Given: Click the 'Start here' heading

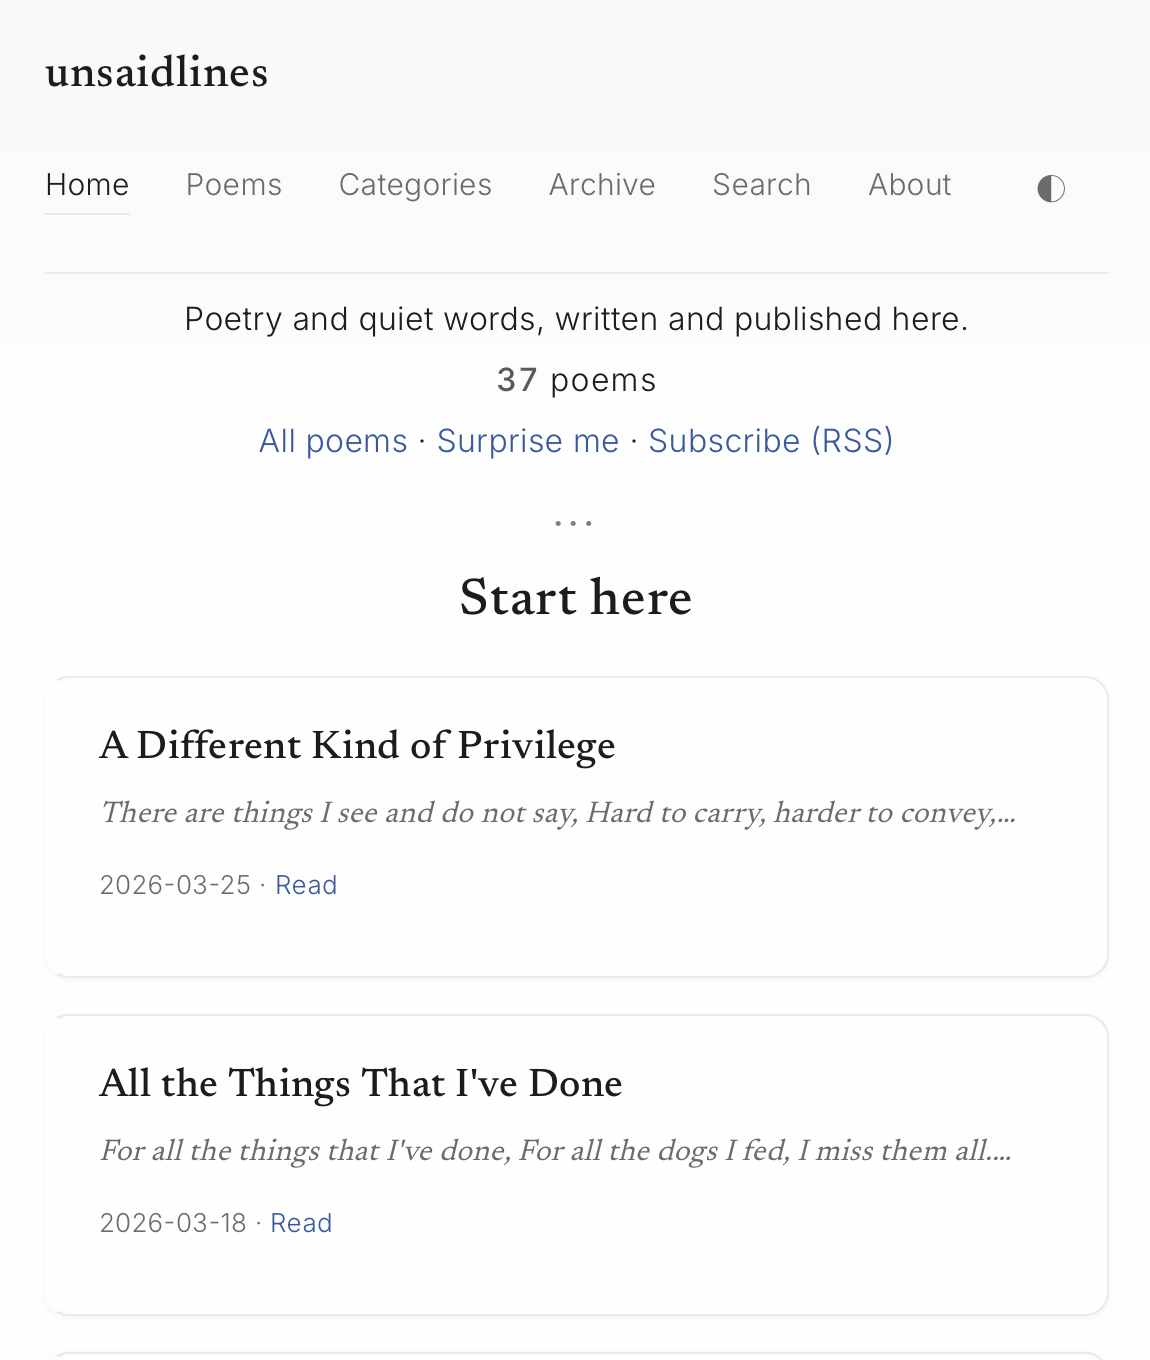Looking at the screenshot, I should click(575, 598).
